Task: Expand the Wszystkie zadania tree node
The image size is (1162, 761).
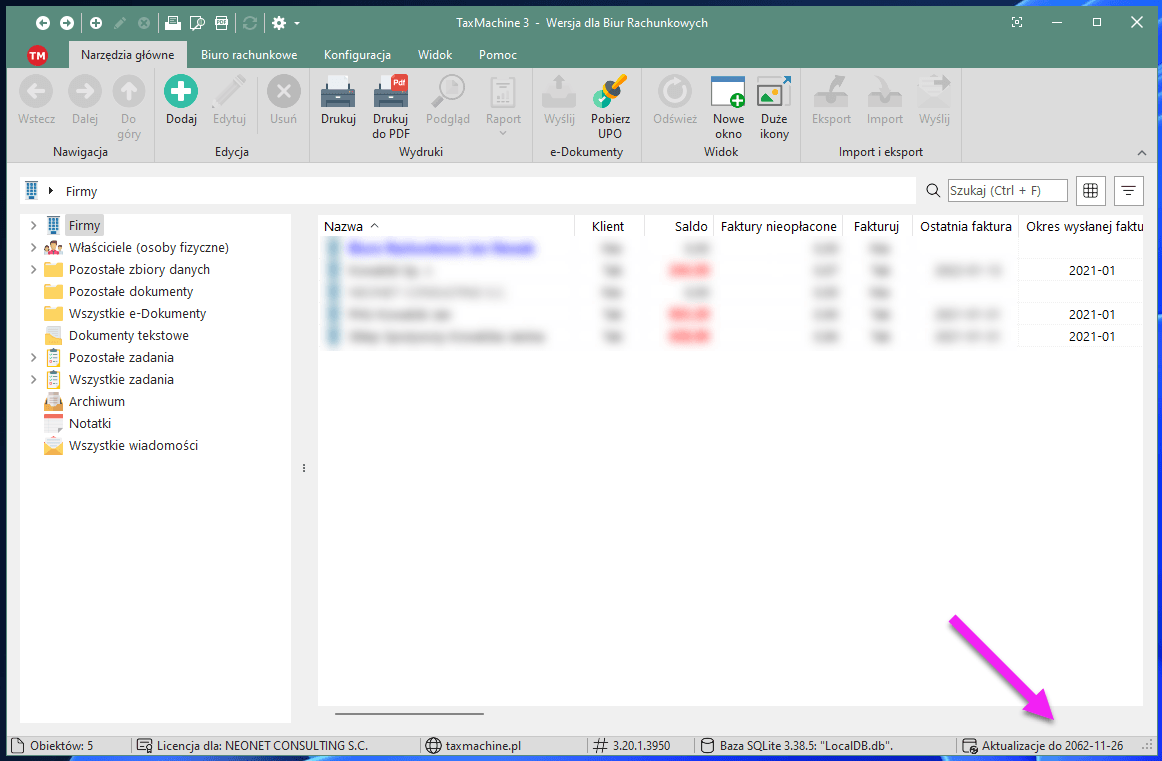Action: click(x=33, y=380)
